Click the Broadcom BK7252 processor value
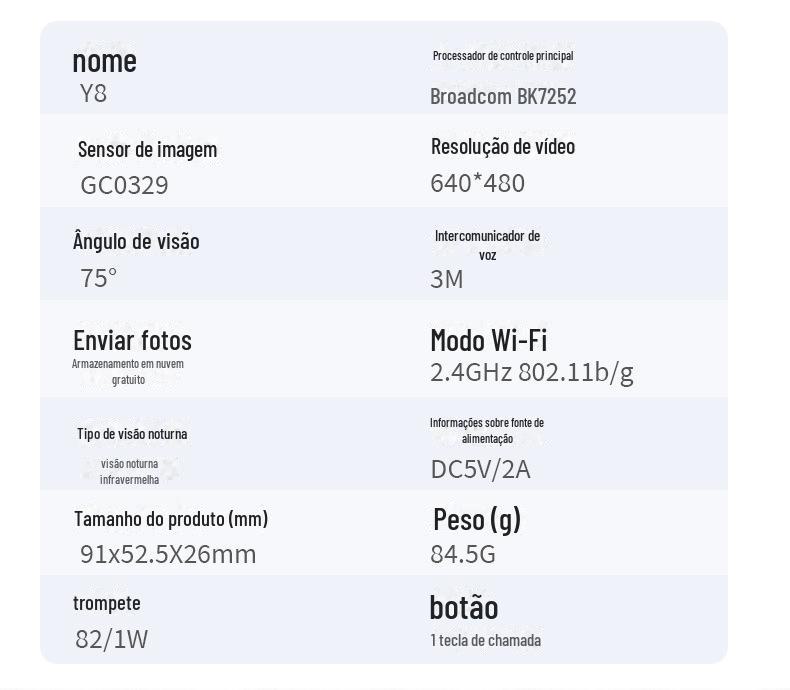Image resolution: width=790 pixels, height=690 pixels. pos(503,96)
